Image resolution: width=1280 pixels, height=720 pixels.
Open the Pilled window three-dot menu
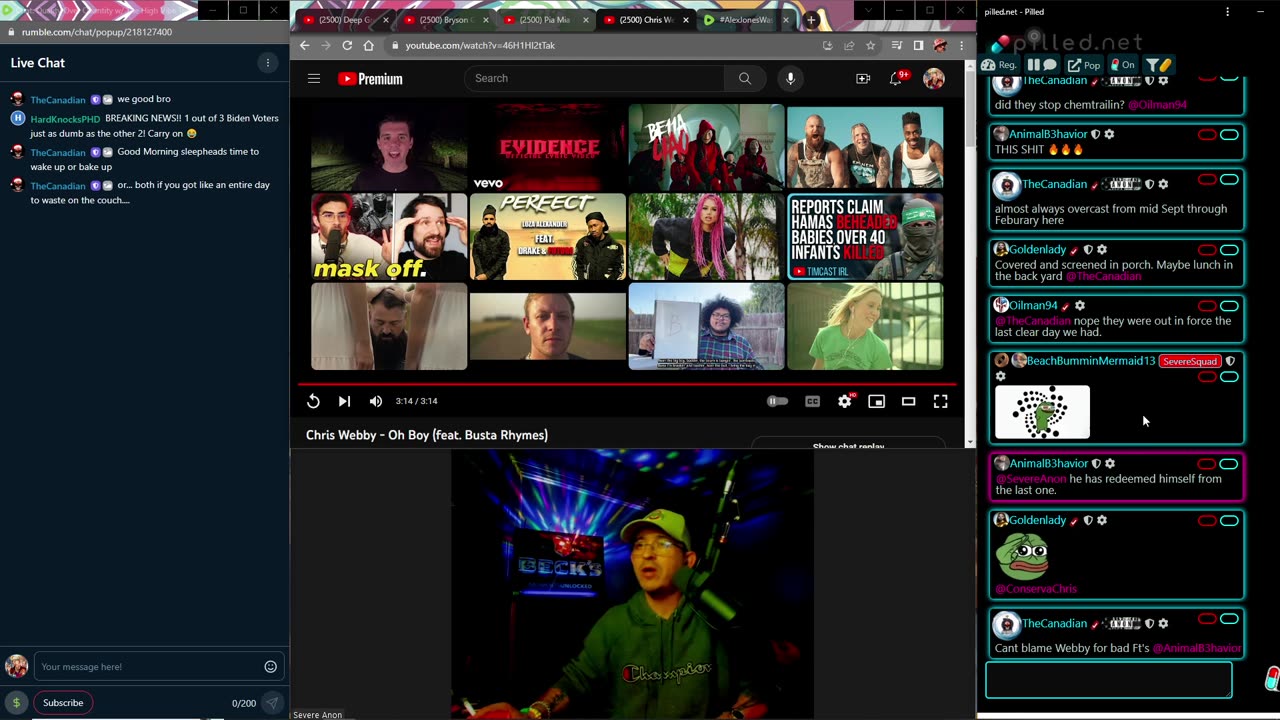tap(1227, 12)
